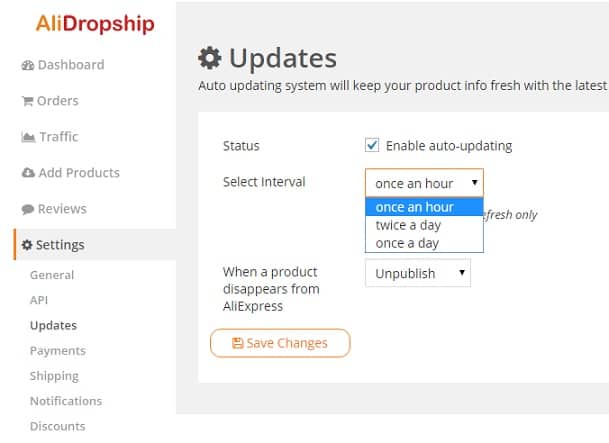Image resolution: width=609 pixels, height=443 pixels.
Task: Open Dashboard via its gauge icon
Action: tap(28, 65)
